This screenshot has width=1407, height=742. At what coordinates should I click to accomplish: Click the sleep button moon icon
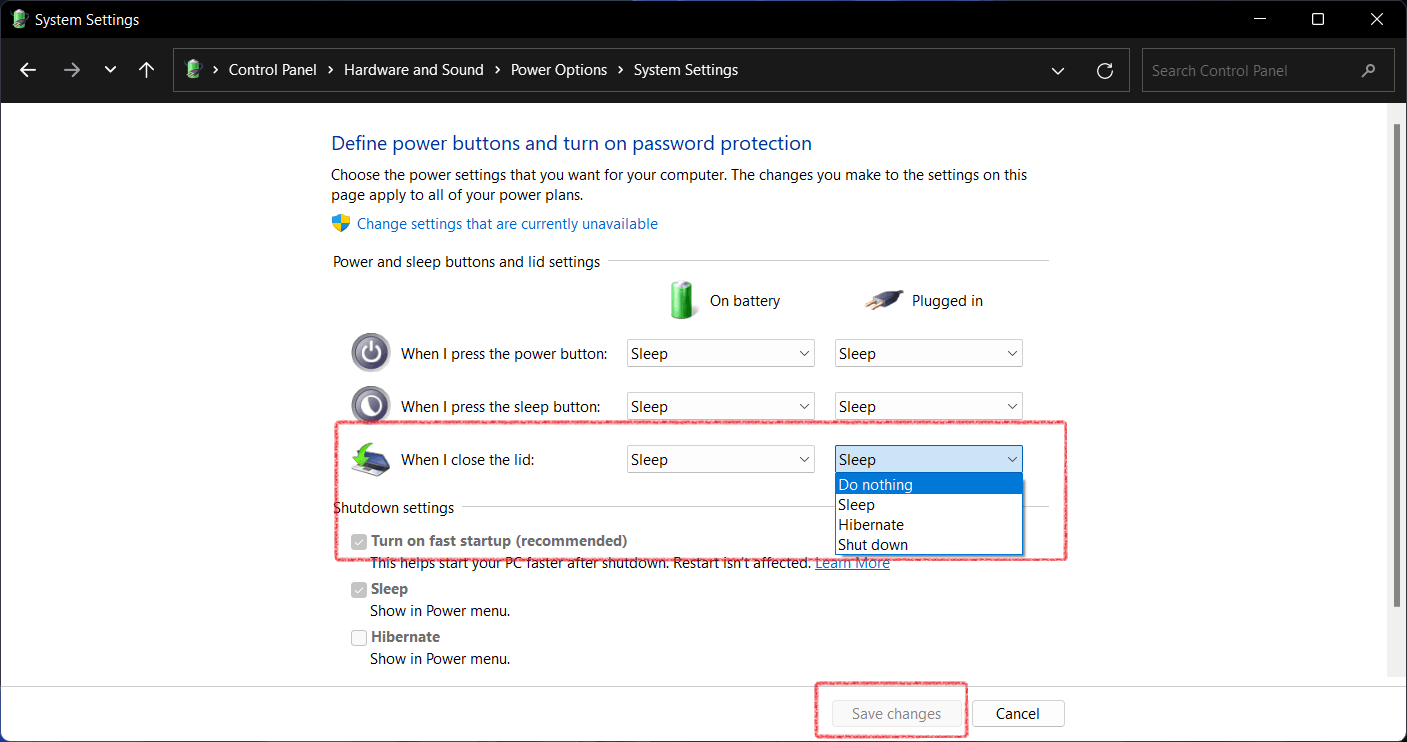(370, 405)
